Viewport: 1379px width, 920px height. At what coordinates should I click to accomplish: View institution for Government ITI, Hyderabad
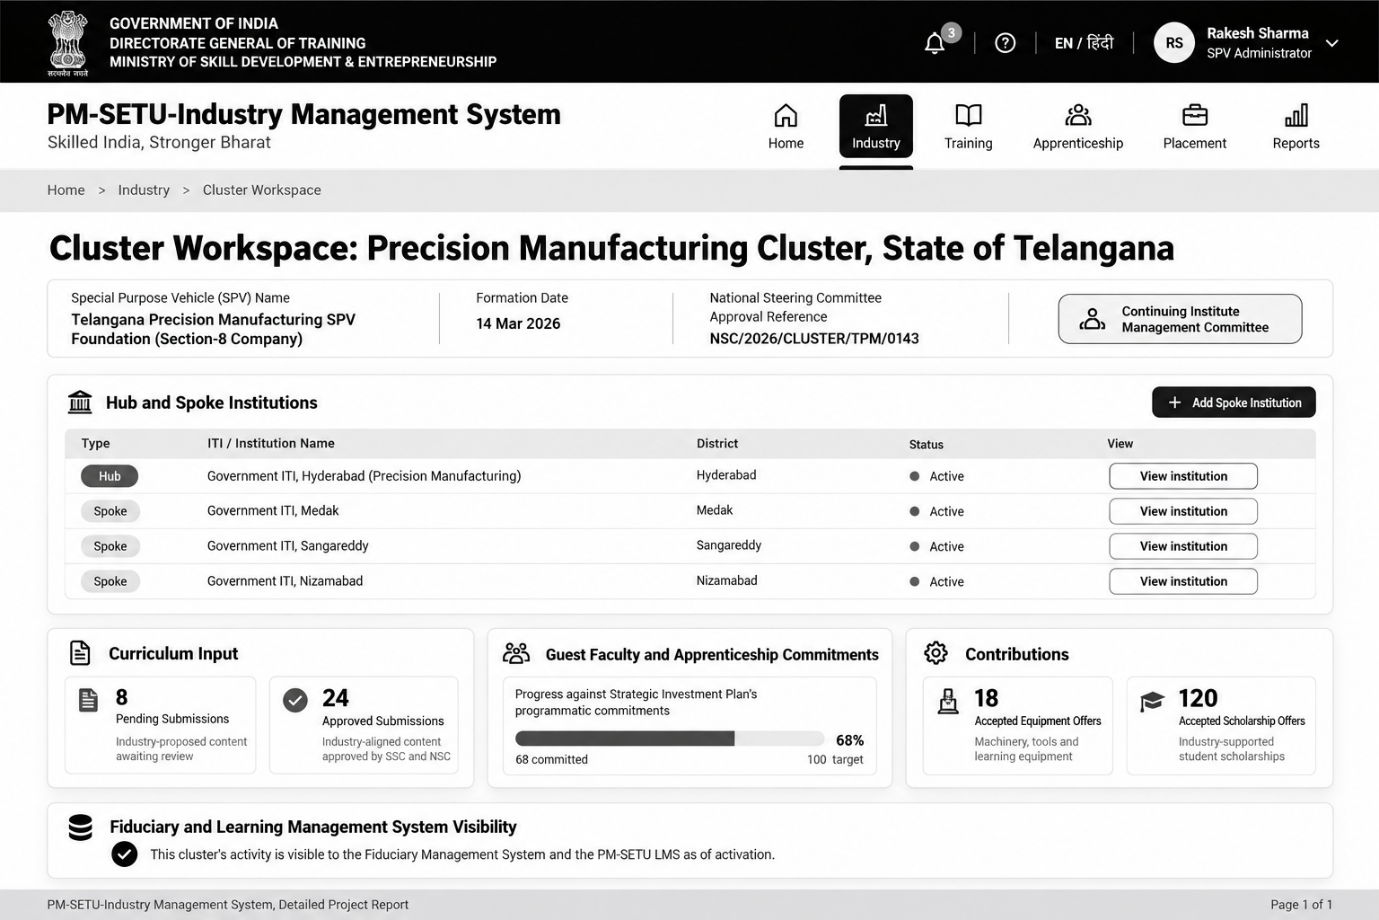coord(1183,476)
